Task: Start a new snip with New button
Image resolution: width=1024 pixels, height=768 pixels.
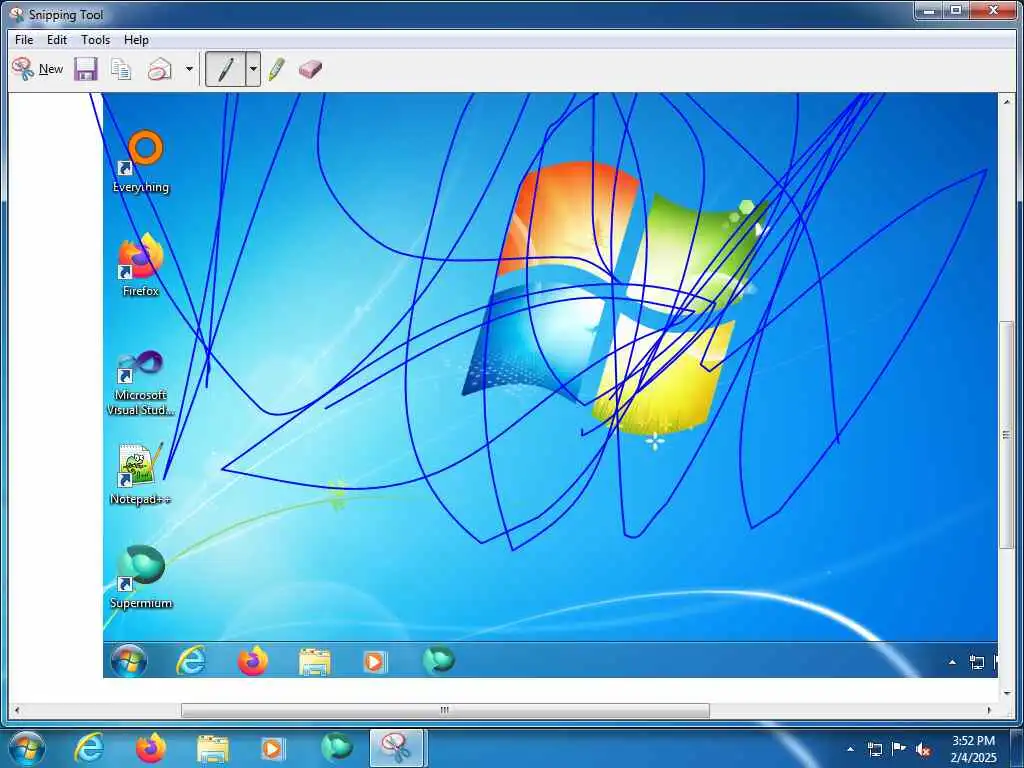Action: click(38, 69)
